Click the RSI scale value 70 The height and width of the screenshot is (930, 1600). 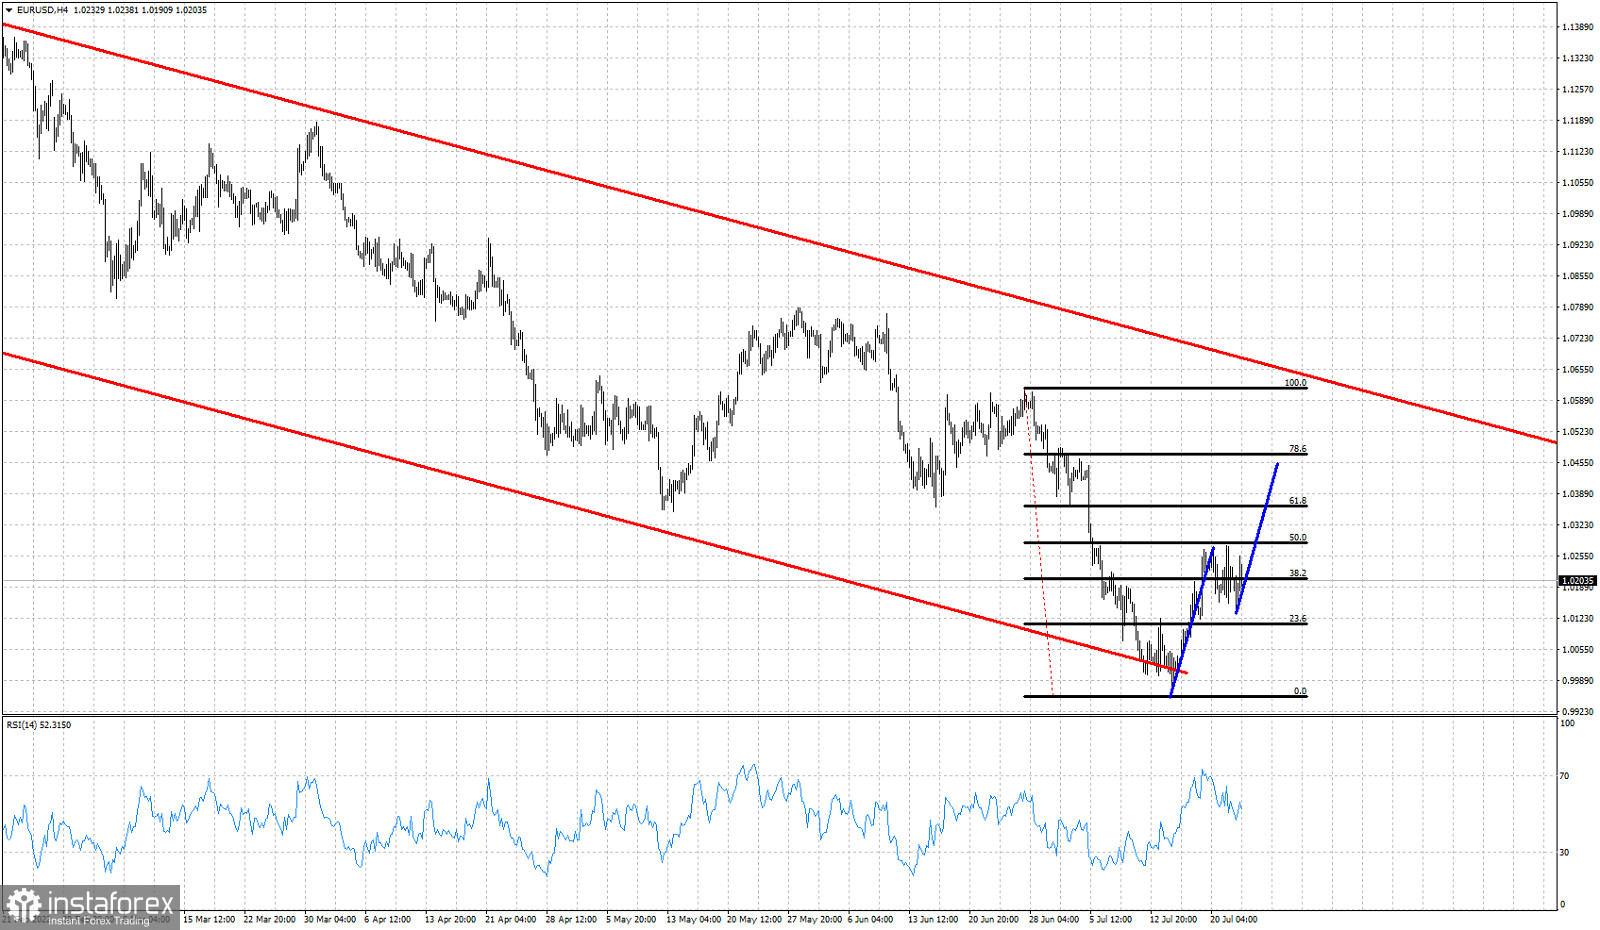1565,775
